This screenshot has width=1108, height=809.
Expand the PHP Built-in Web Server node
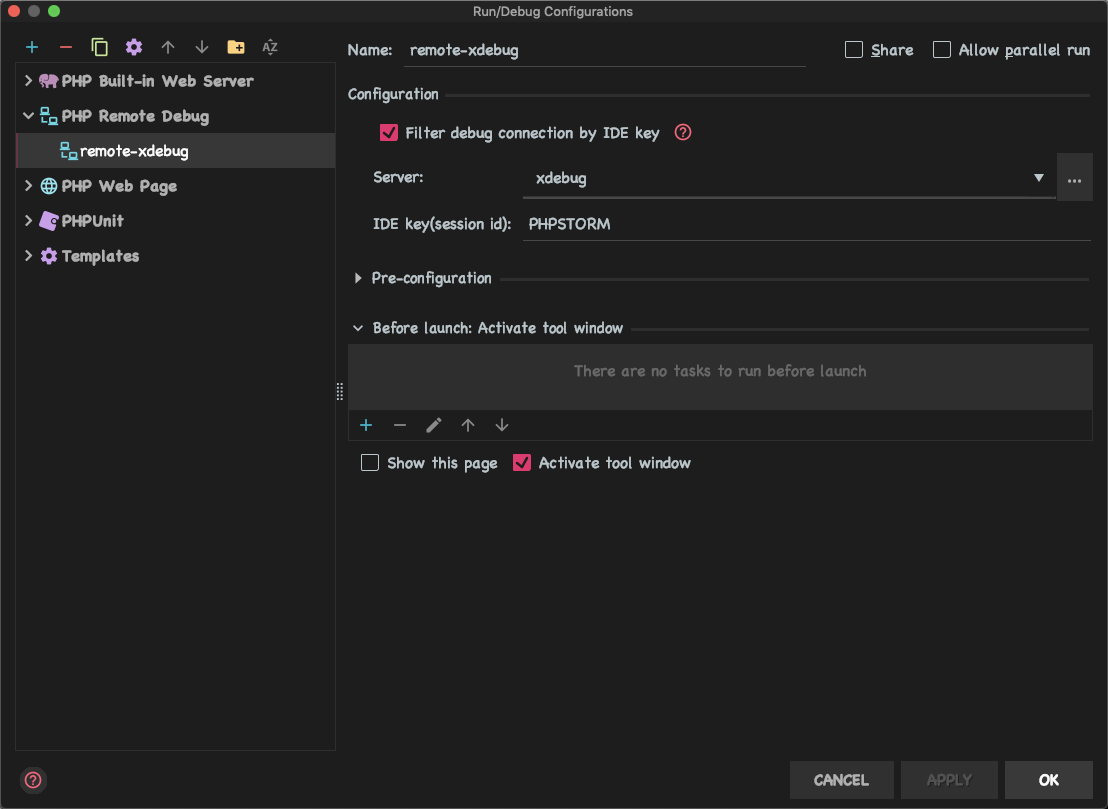[28, 81]
